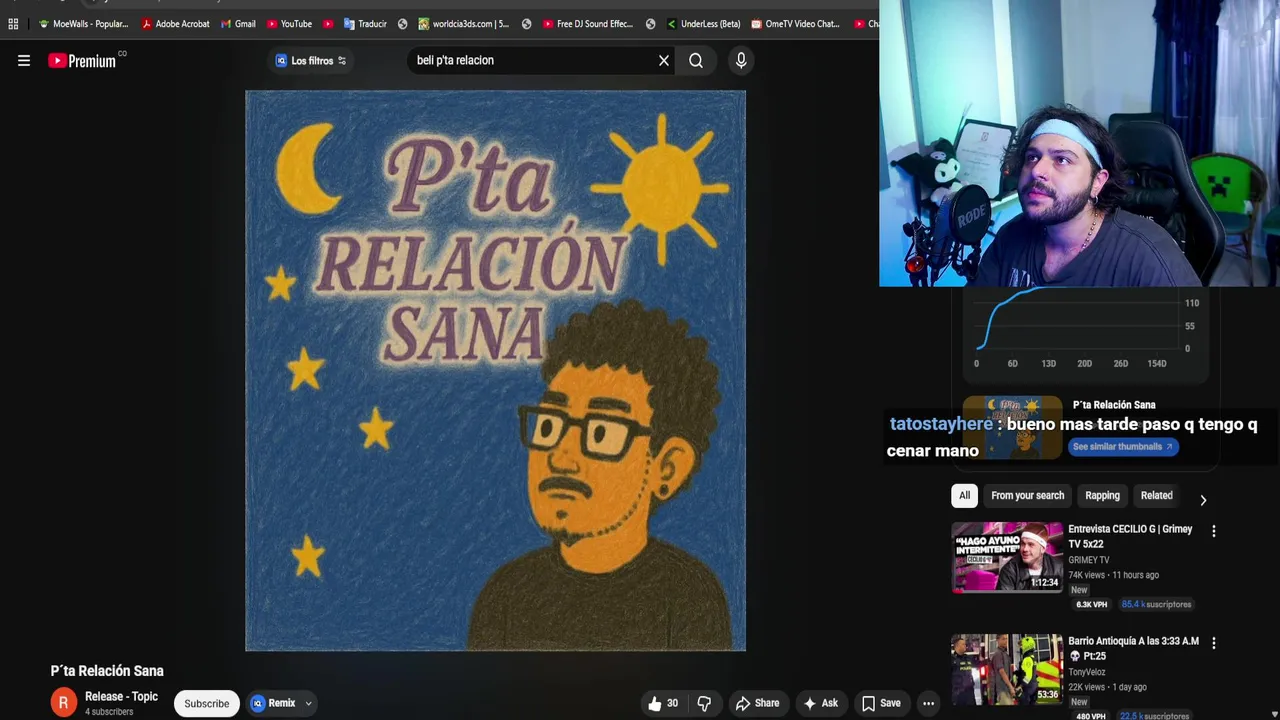Go to YouTube Premium home logo
1280x720 pixels.
click(82, 61)
